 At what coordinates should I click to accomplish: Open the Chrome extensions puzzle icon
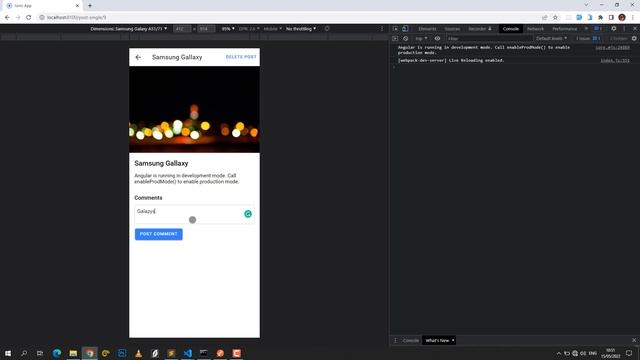coord(600,18)
